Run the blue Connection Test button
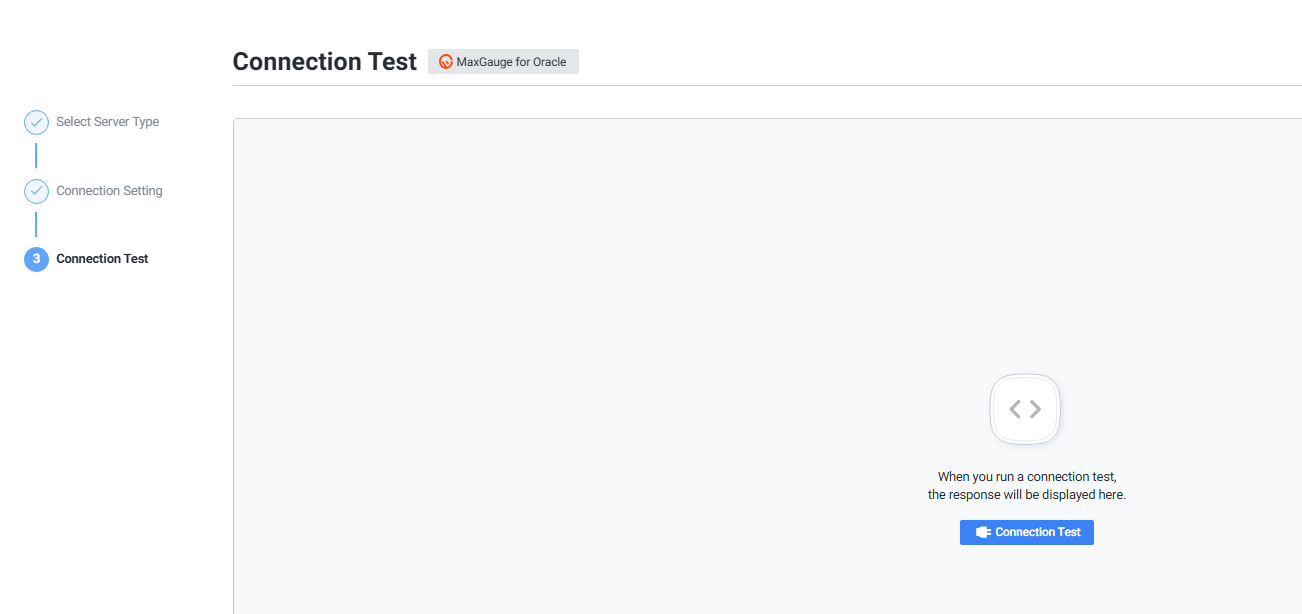The width and height of the screenshot is (1302, 614). coord(1027,532)
